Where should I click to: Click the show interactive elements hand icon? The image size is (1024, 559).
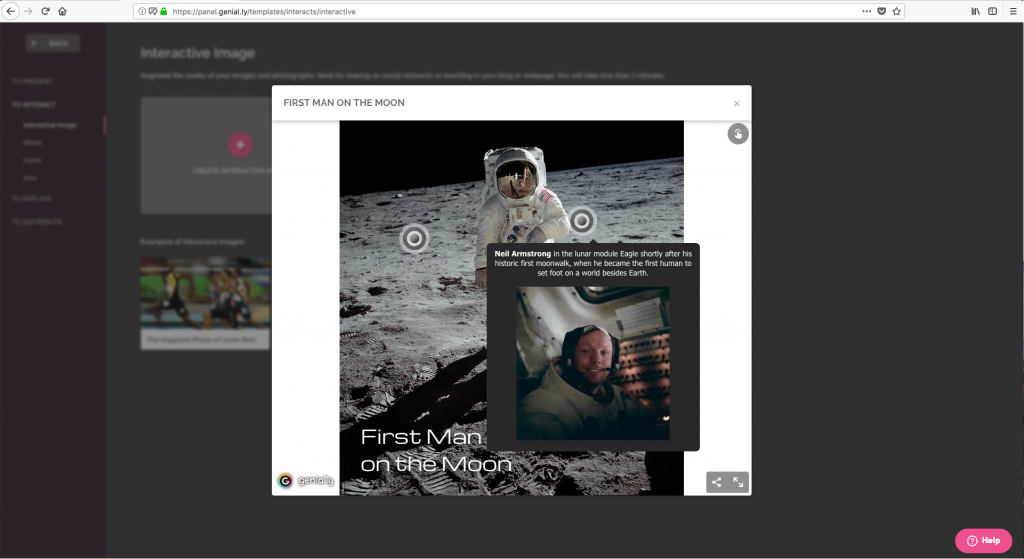[738, 134]
